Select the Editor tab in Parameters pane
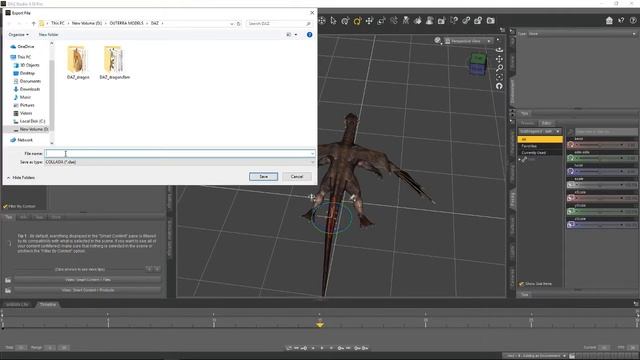Screen dimensions: 640x360 pos(546,123)
